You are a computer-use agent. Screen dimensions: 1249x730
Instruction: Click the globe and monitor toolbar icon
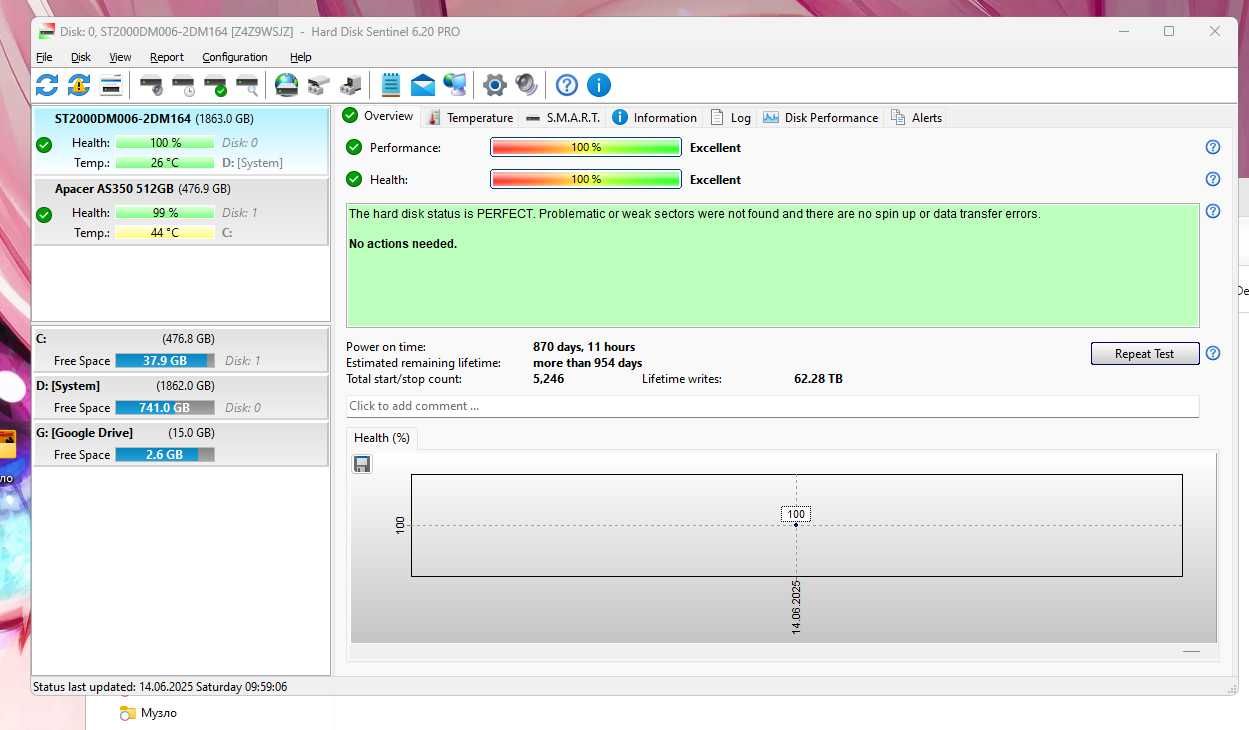click(455, 85)
